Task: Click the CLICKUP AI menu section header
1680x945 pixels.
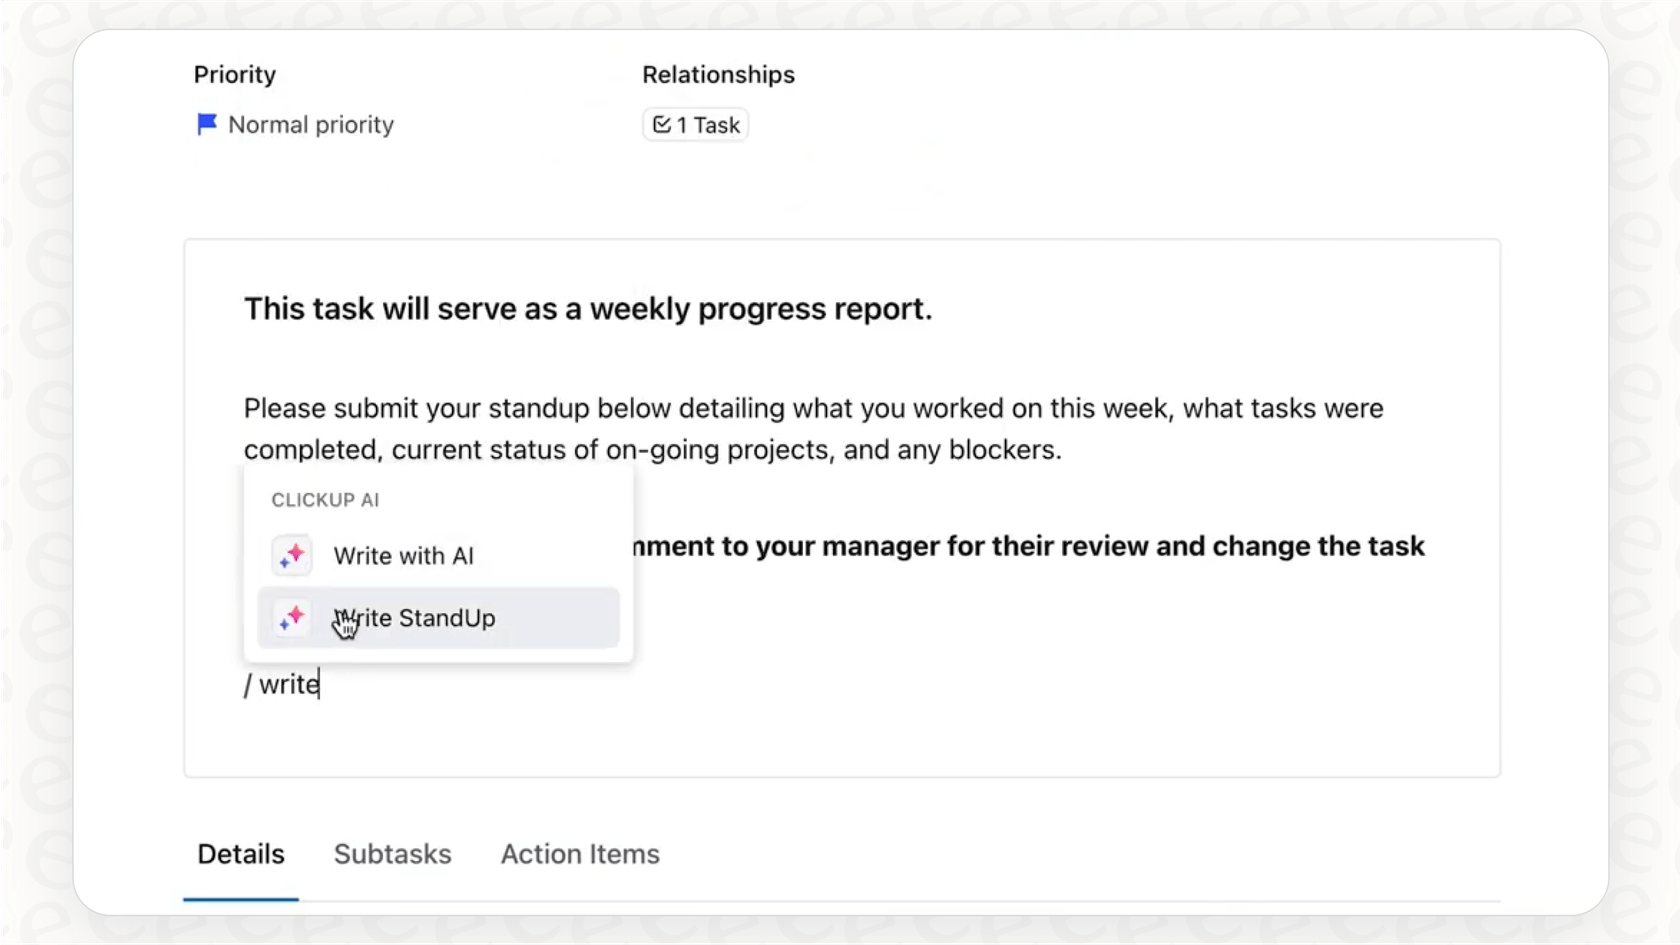Action: [x=325, y=500]
